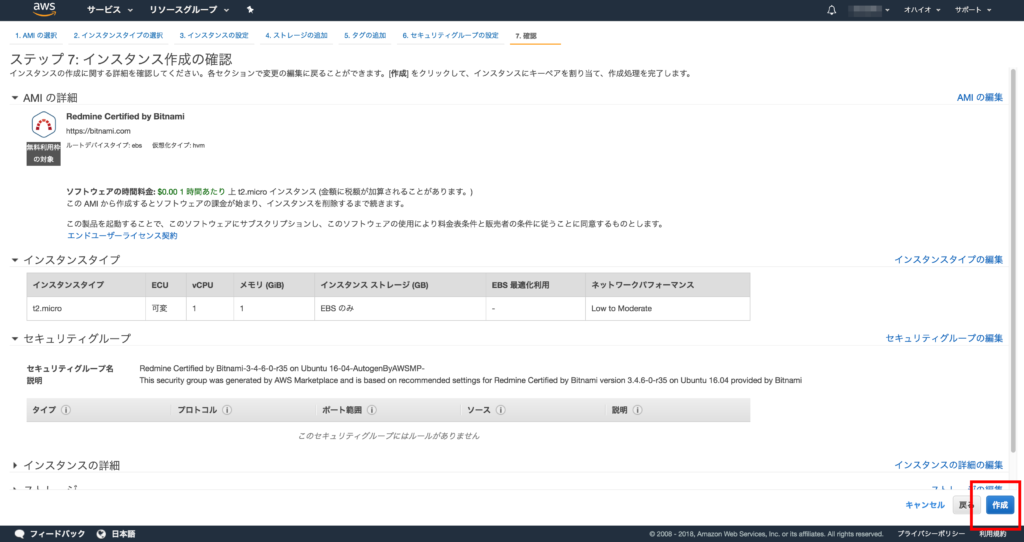
Task: Click info icon next to ポート範囲 column
Action: pyautogui.click(x=373, y=410)
